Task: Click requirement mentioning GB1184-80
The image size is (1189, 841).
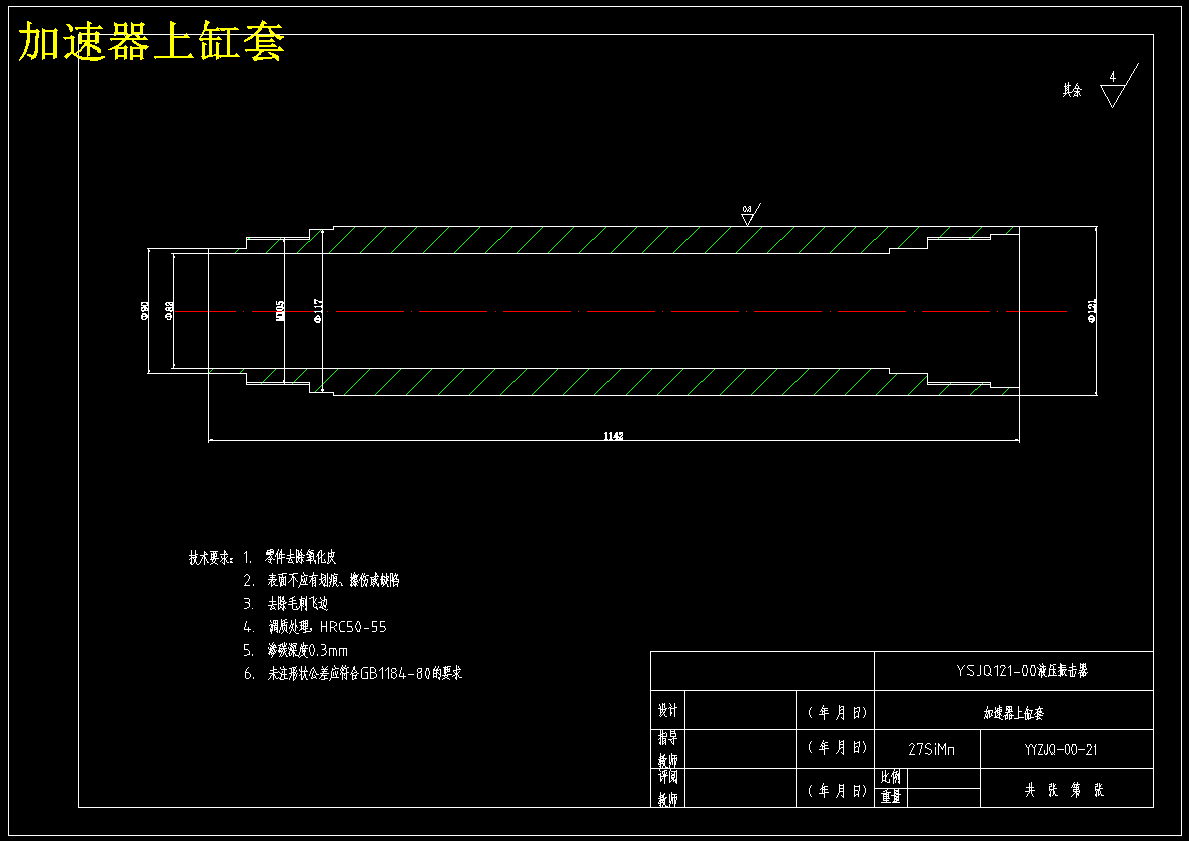Action: point(365,673)
